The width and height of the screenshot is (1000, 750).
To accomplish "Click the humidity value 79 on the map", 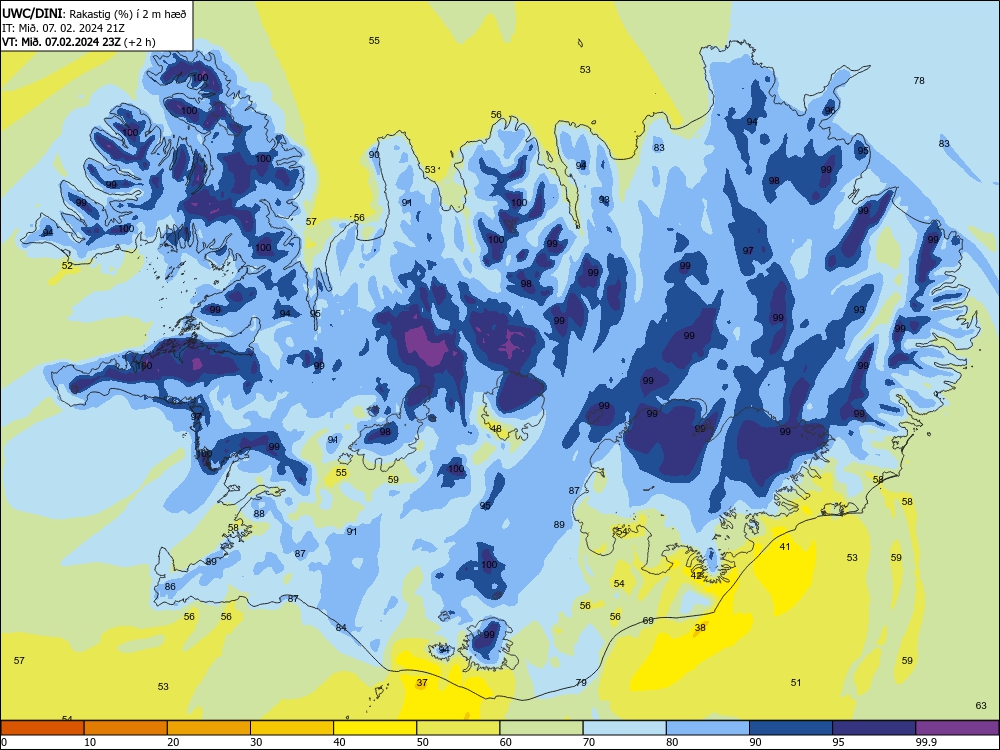I will point(581,682).
